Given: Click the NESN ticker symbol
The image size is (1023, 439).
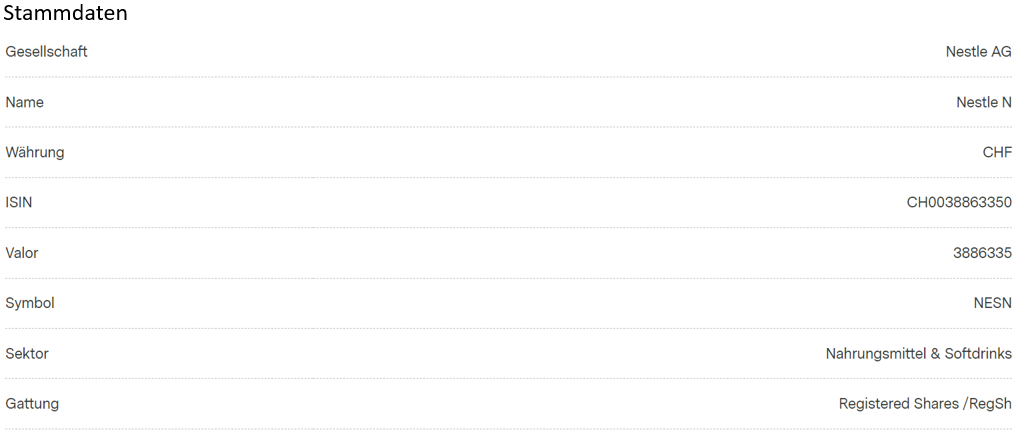Looking at the screenshot, I should click(992, 303).
